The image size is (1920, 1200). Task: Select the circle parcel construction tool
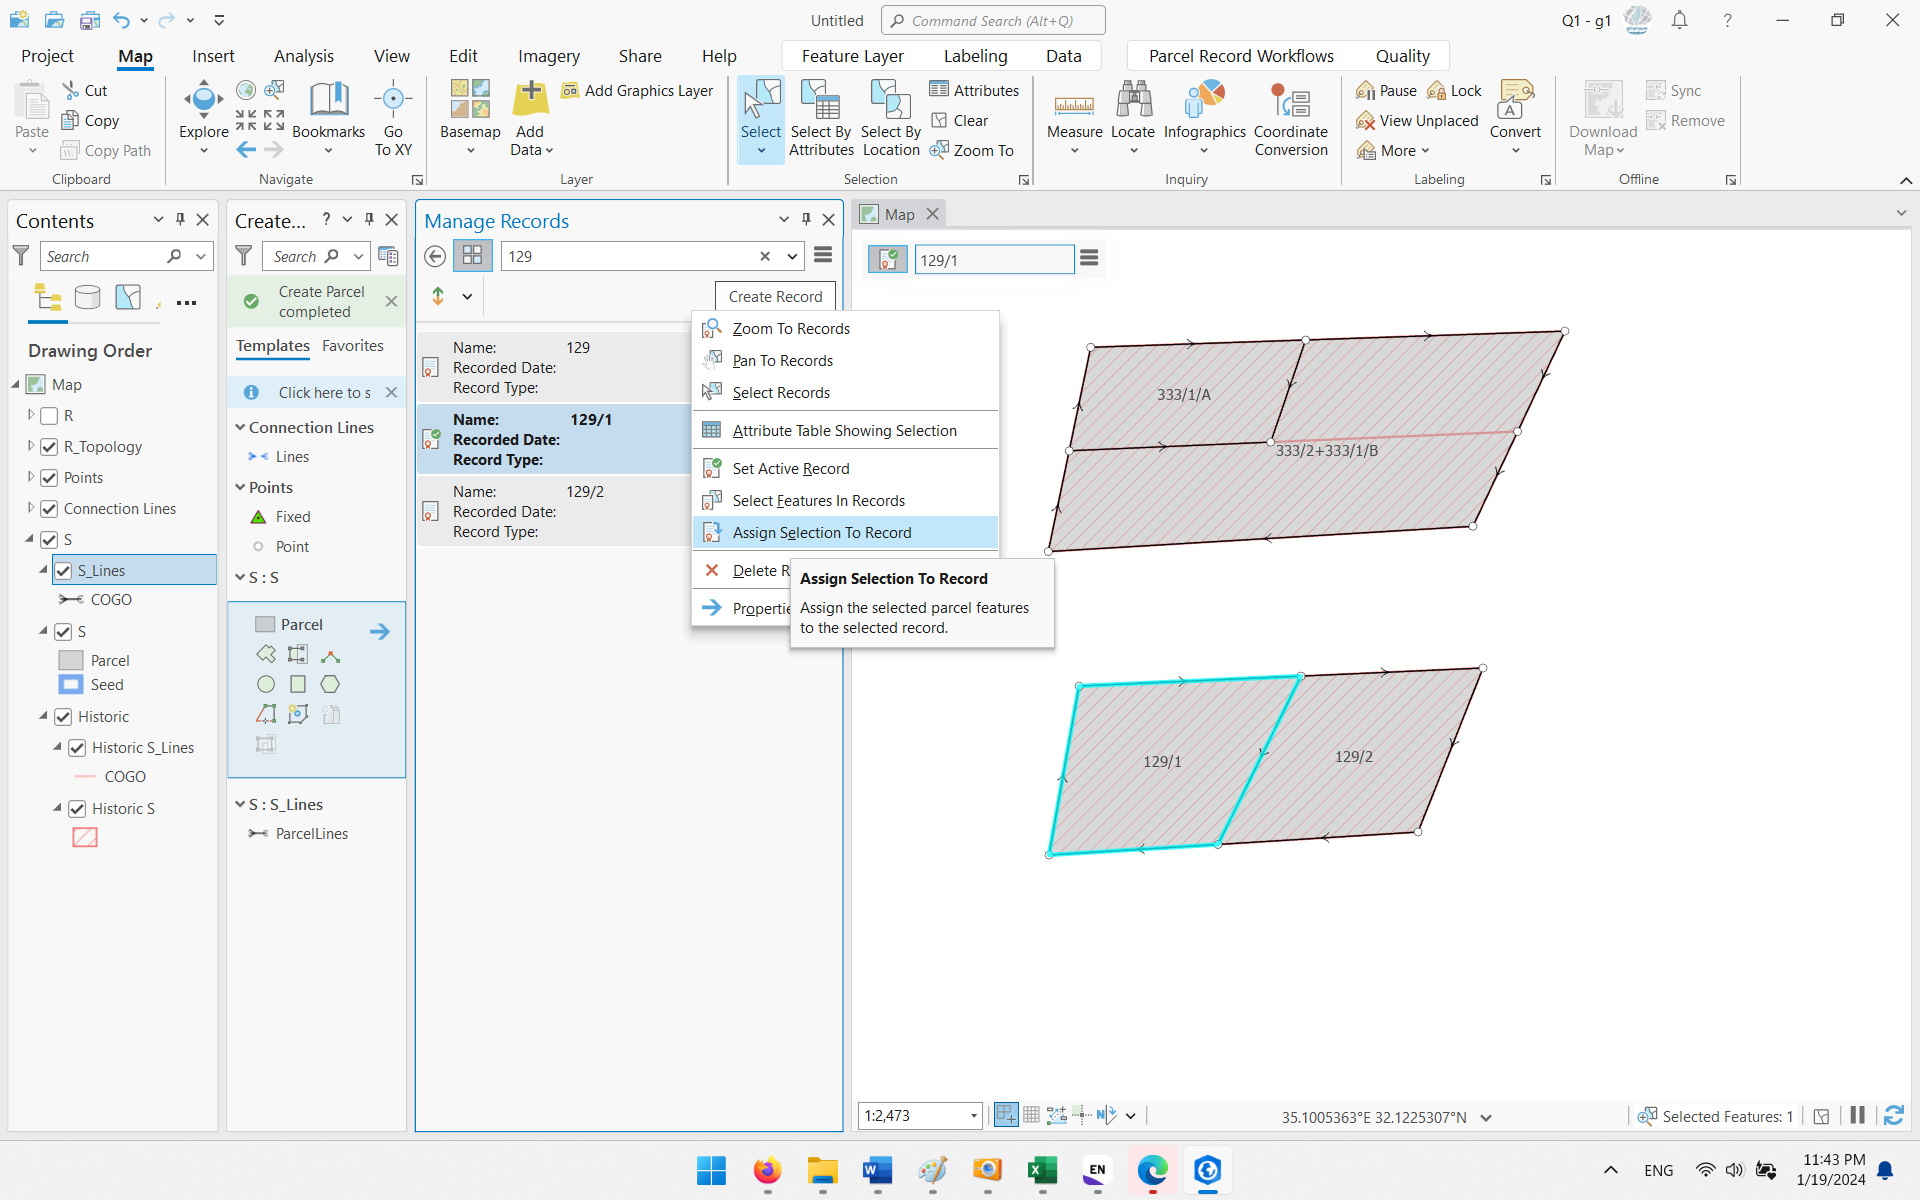[x=266, y=684]
